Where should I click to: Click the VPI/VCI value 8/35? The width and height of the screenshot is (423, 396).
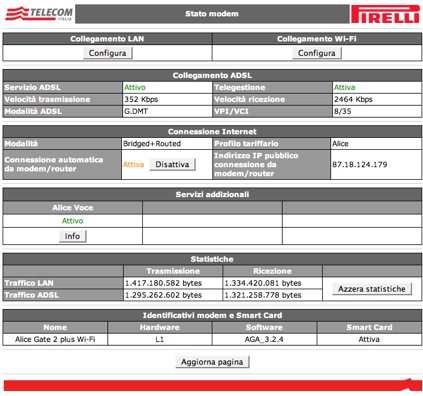(342, 111)
